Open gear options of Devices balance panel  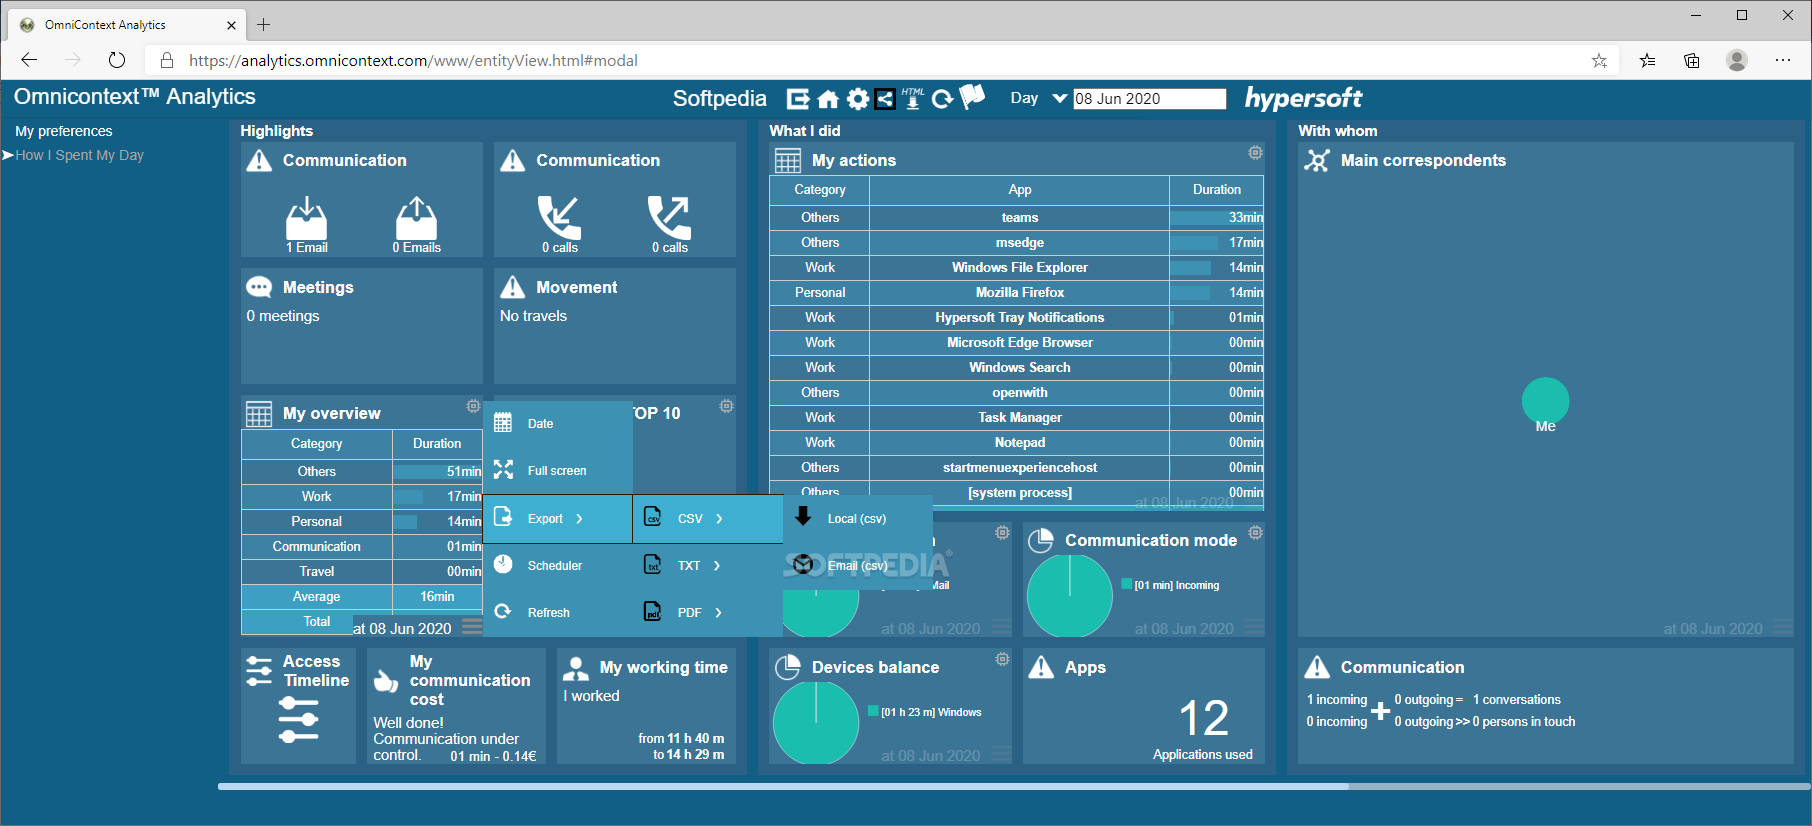pos(1002,659)
